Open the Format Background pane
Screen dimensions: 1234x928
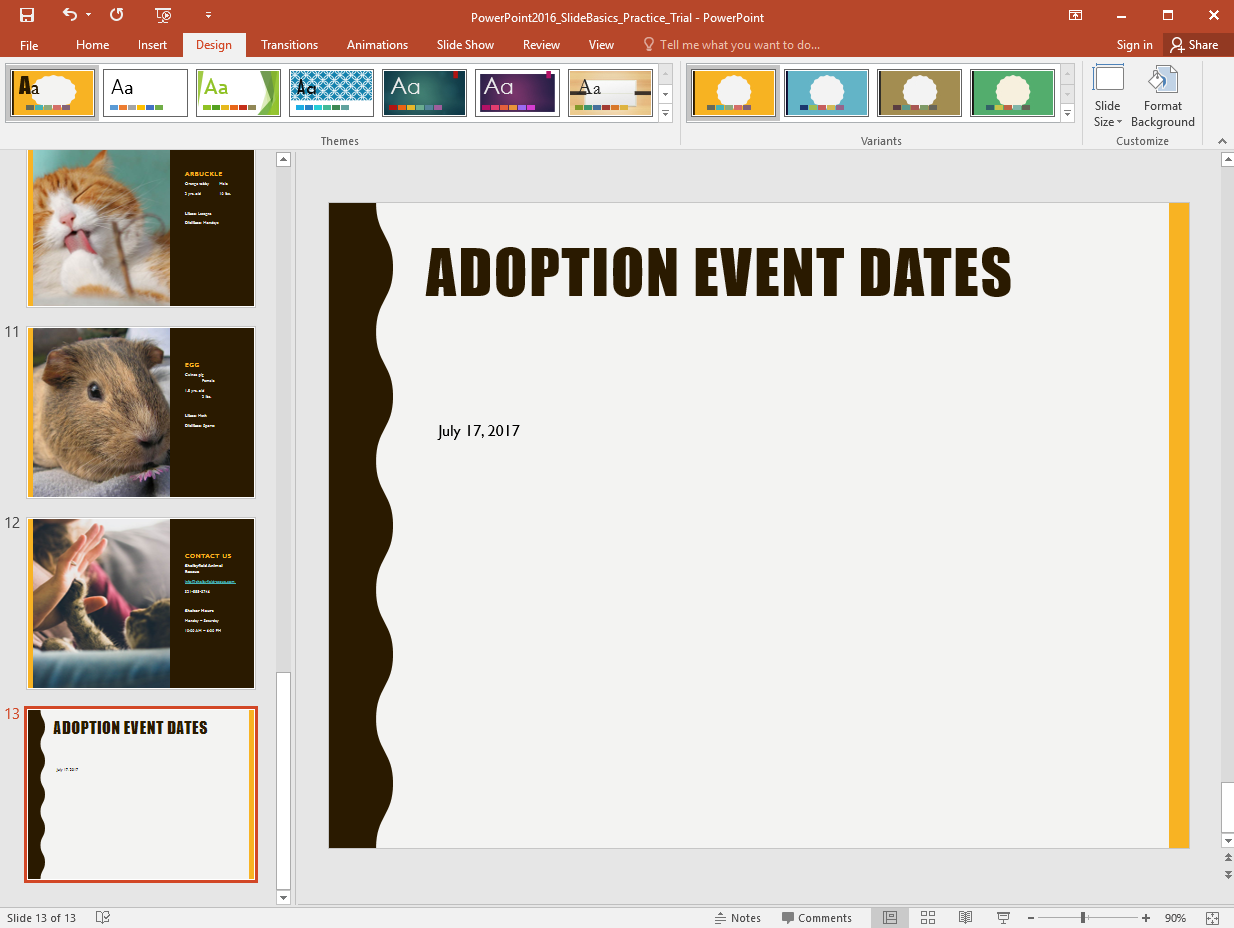(x=1162, y=97)
